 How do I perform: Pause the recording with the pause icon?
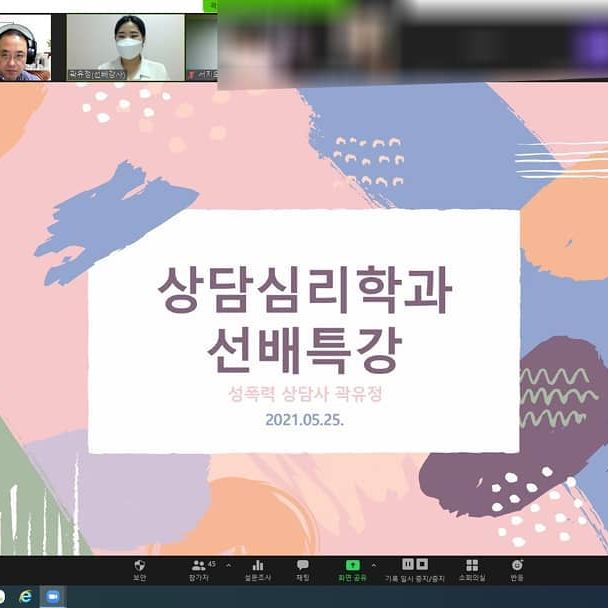click(408, 564)
